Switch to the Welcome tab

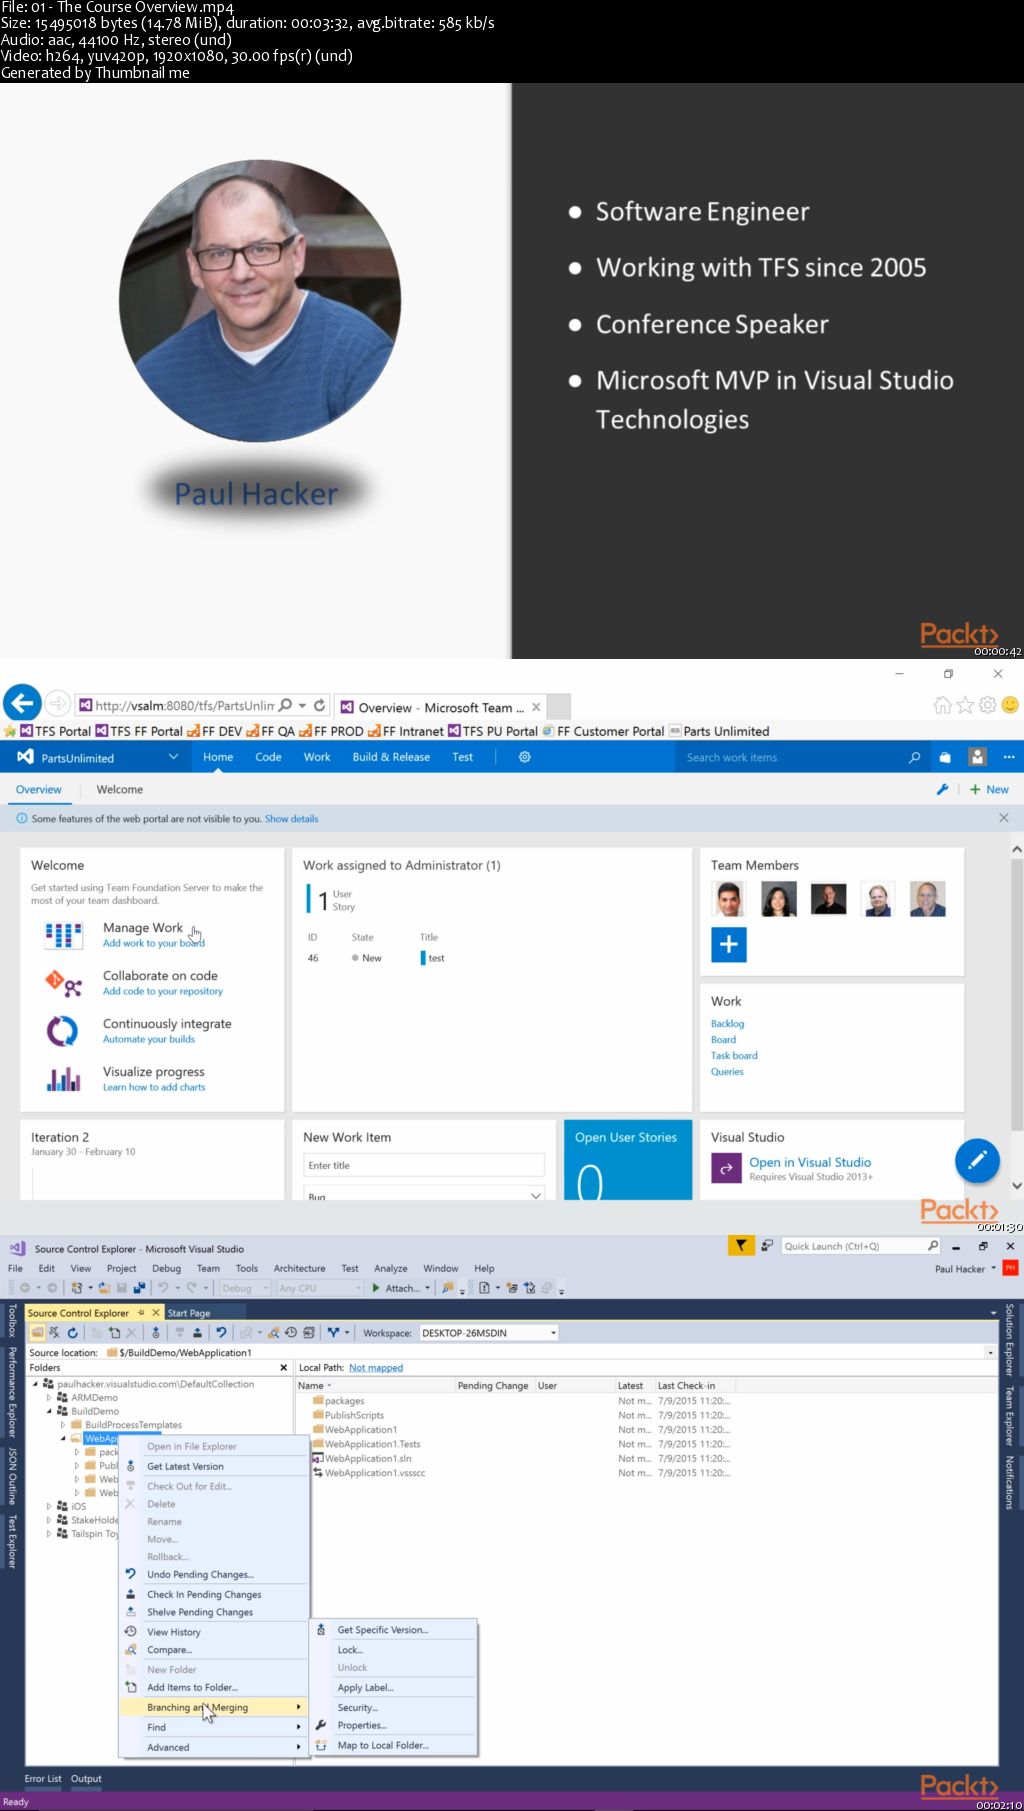(x=120, y=789)
